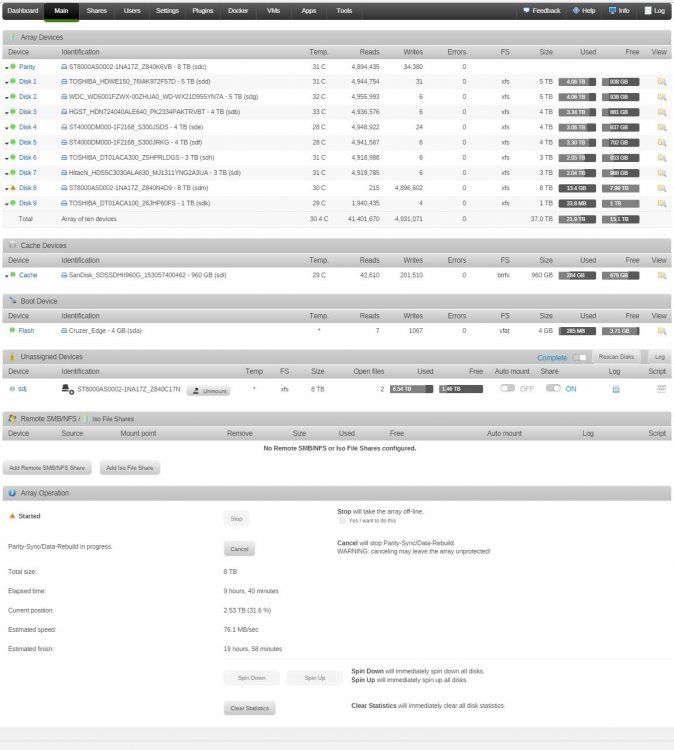
Task: Expand the Disk 8 arrow
Action: pos(7,189)
